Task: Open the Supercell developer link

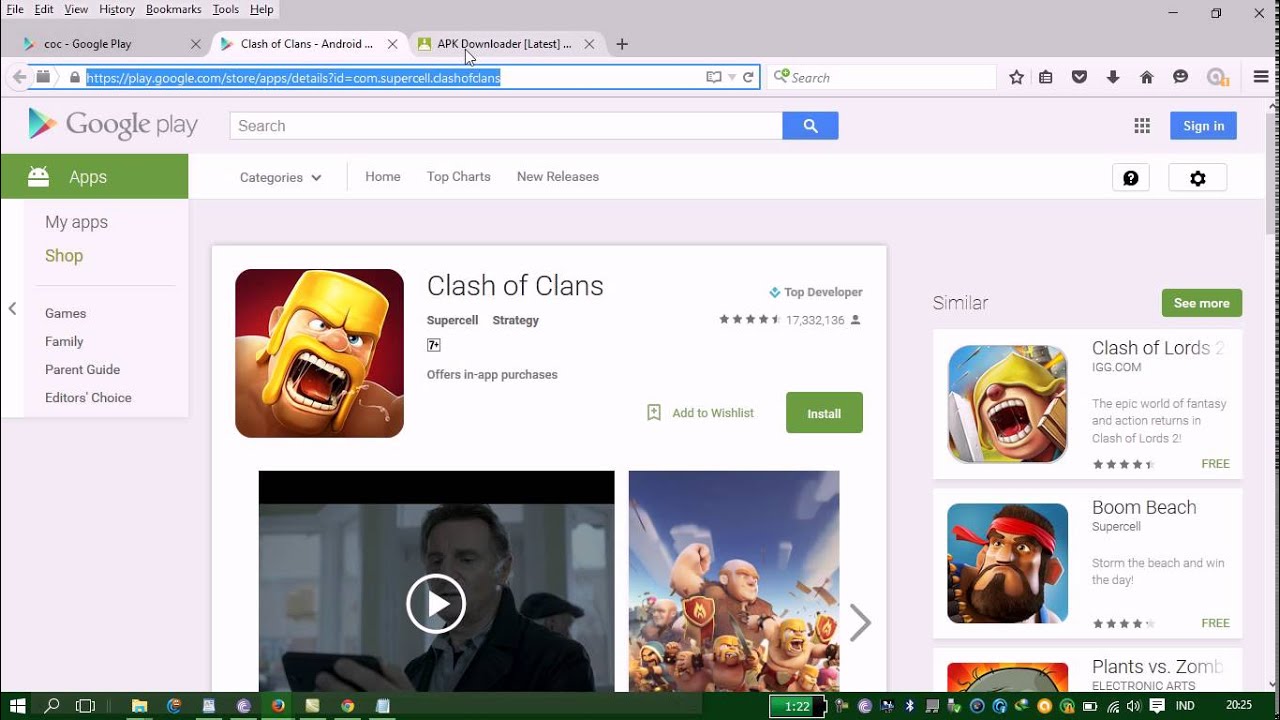Action: 452,320
